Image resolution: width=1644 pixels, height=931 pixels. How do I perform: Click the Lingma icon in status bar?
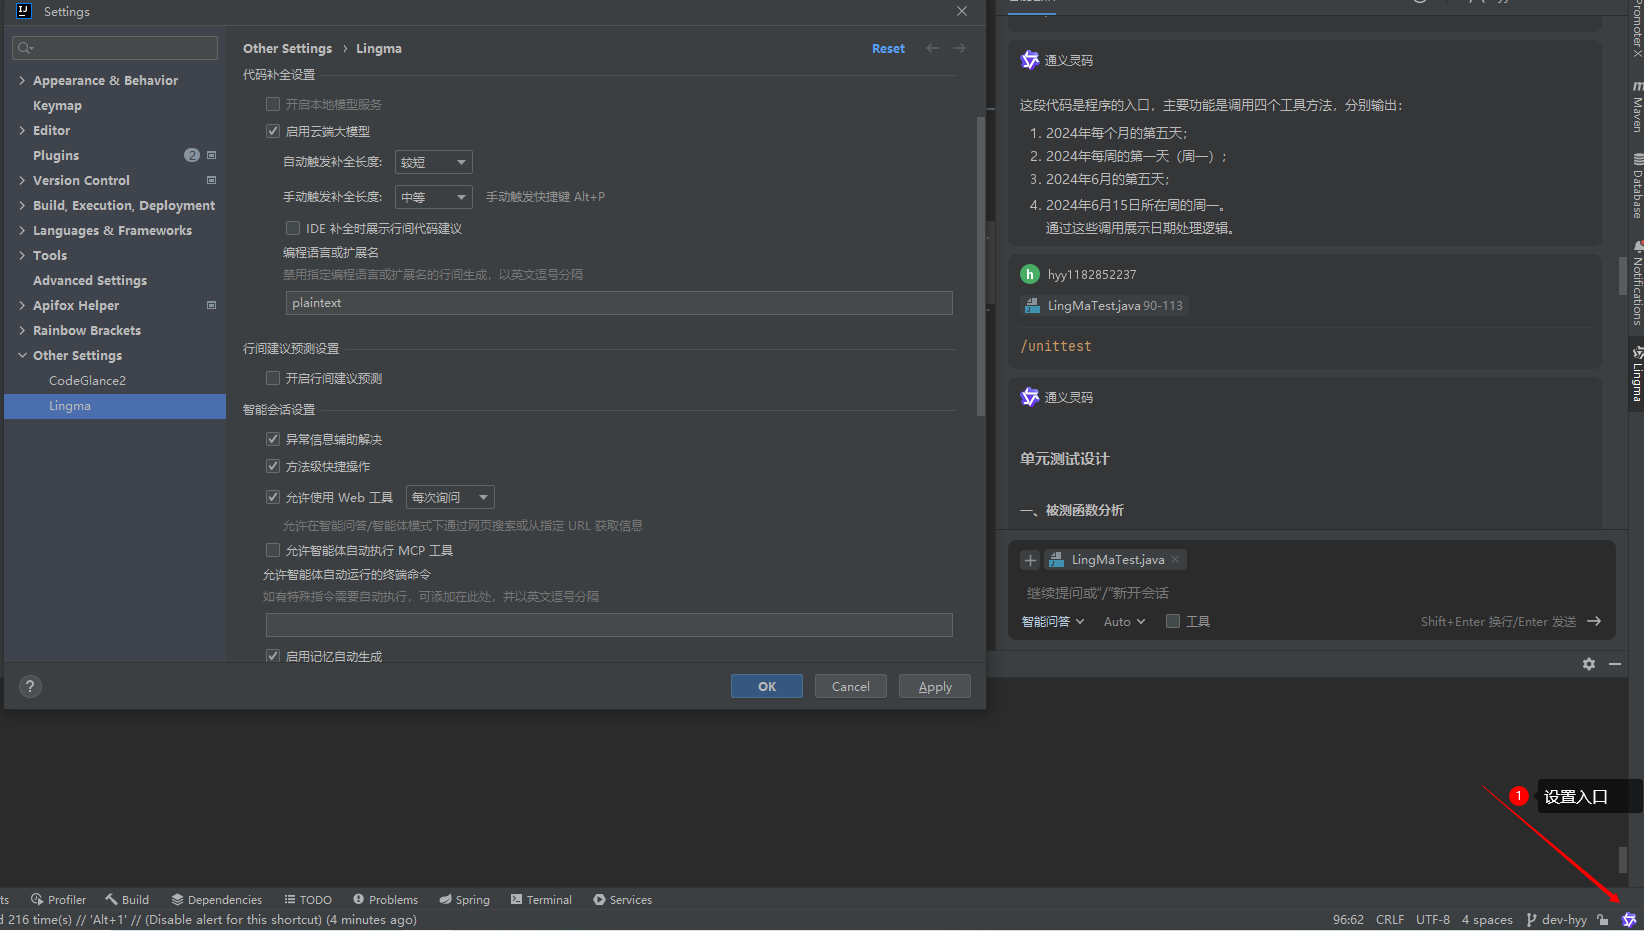pyautogui.click(x=1629, y=919)
